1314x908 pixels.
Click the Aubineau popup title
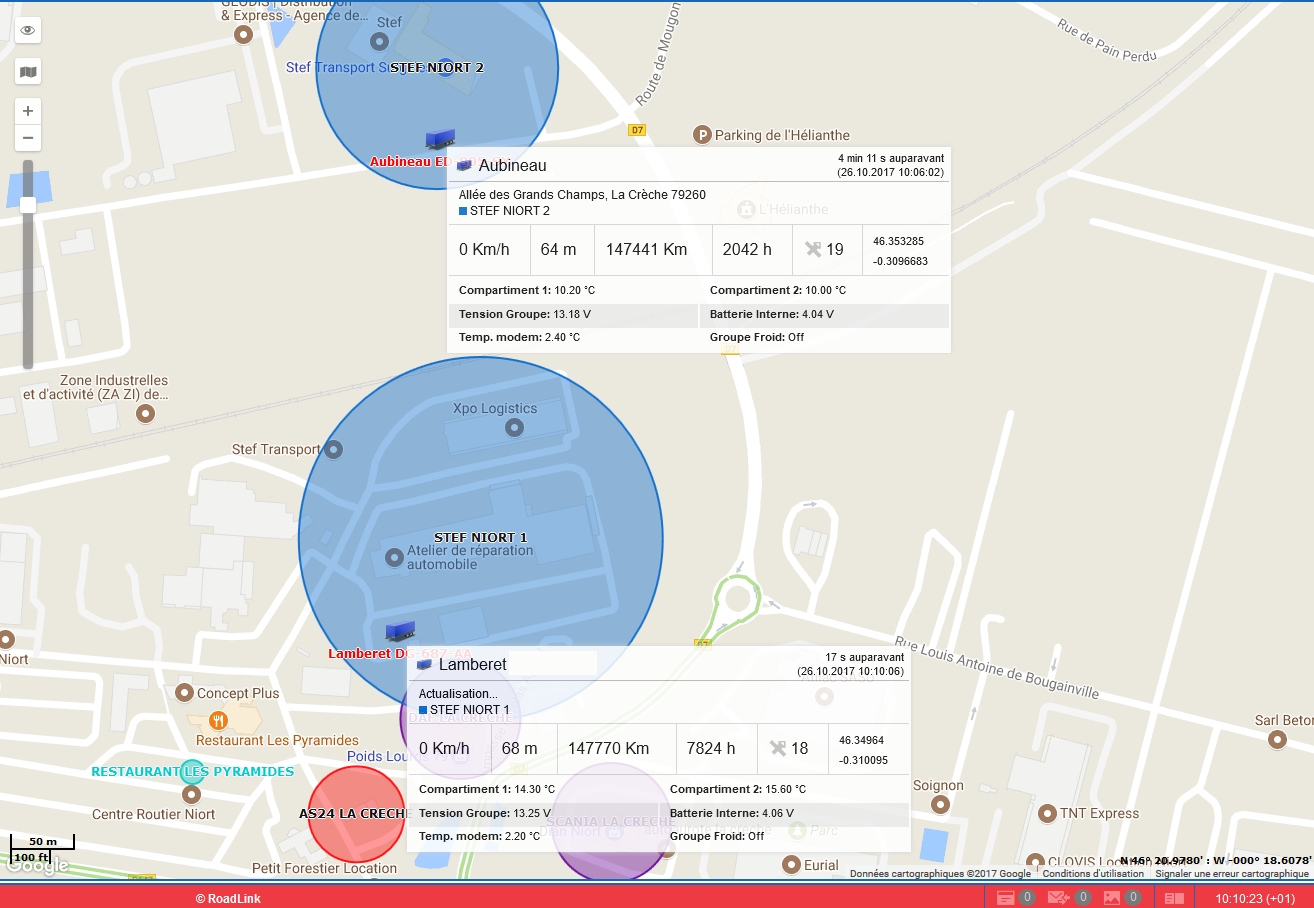(x=512, y=166)
